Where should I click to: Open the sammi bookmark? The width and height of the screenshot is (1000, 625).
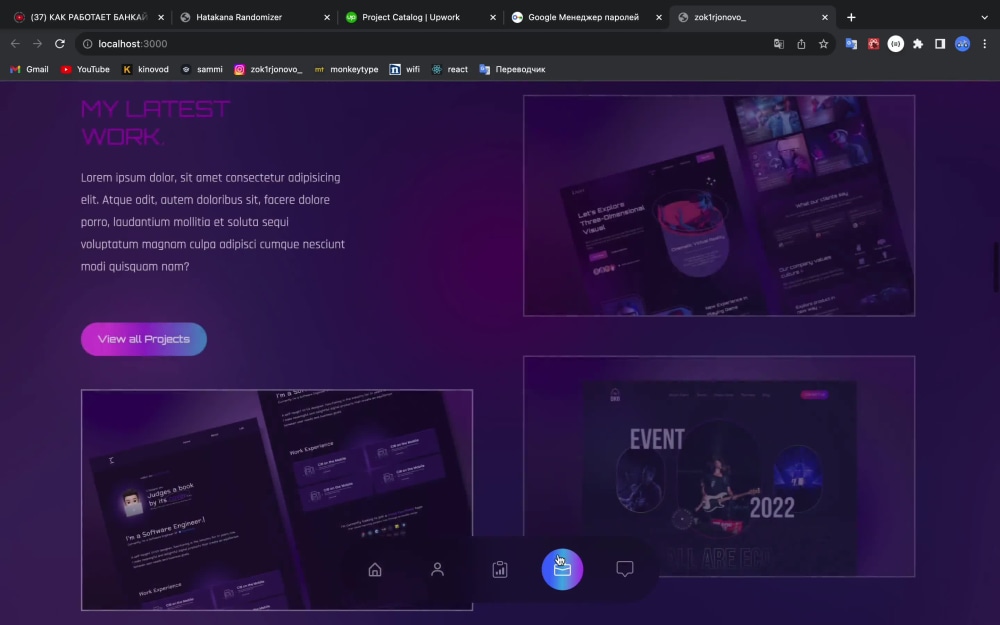202,70
